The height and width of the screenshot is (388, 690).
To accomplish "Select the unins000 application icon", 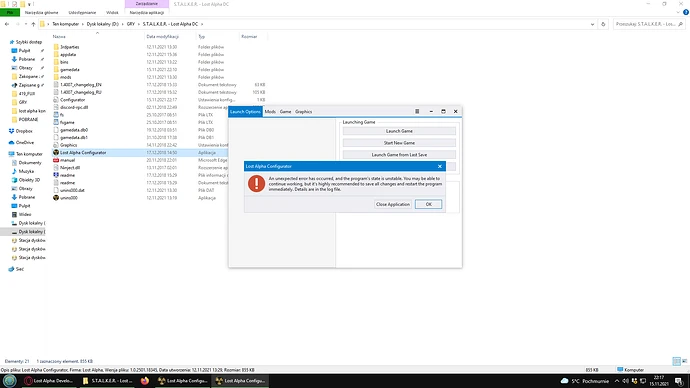I will (56, 198).
